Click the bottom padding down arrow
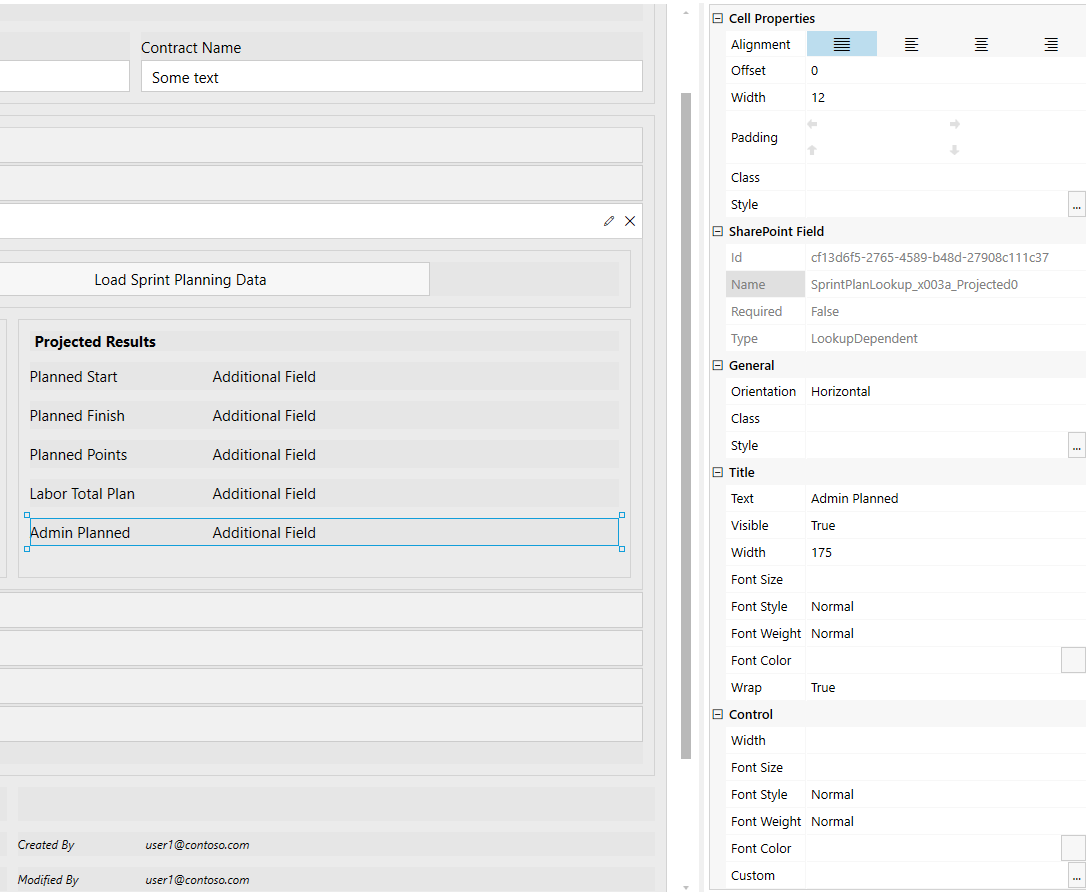The image size is (1086, 892). tap(954, 150)
